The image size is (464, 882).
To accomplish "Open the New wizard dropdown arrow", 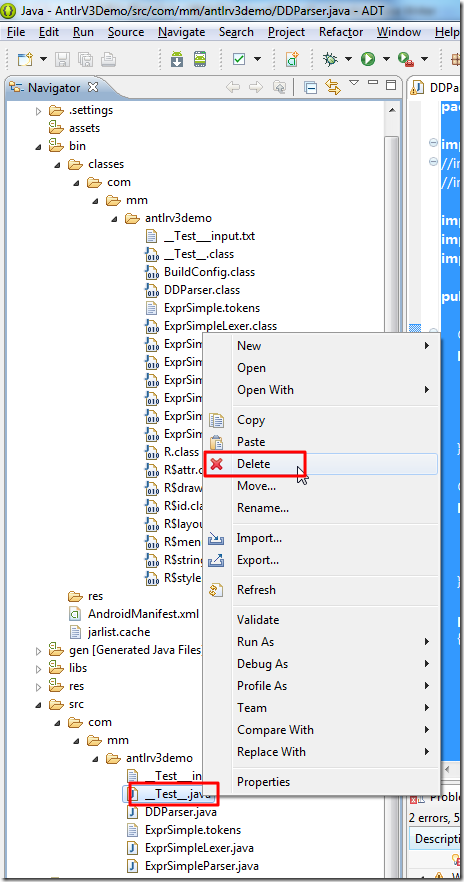I will (43, 59).
